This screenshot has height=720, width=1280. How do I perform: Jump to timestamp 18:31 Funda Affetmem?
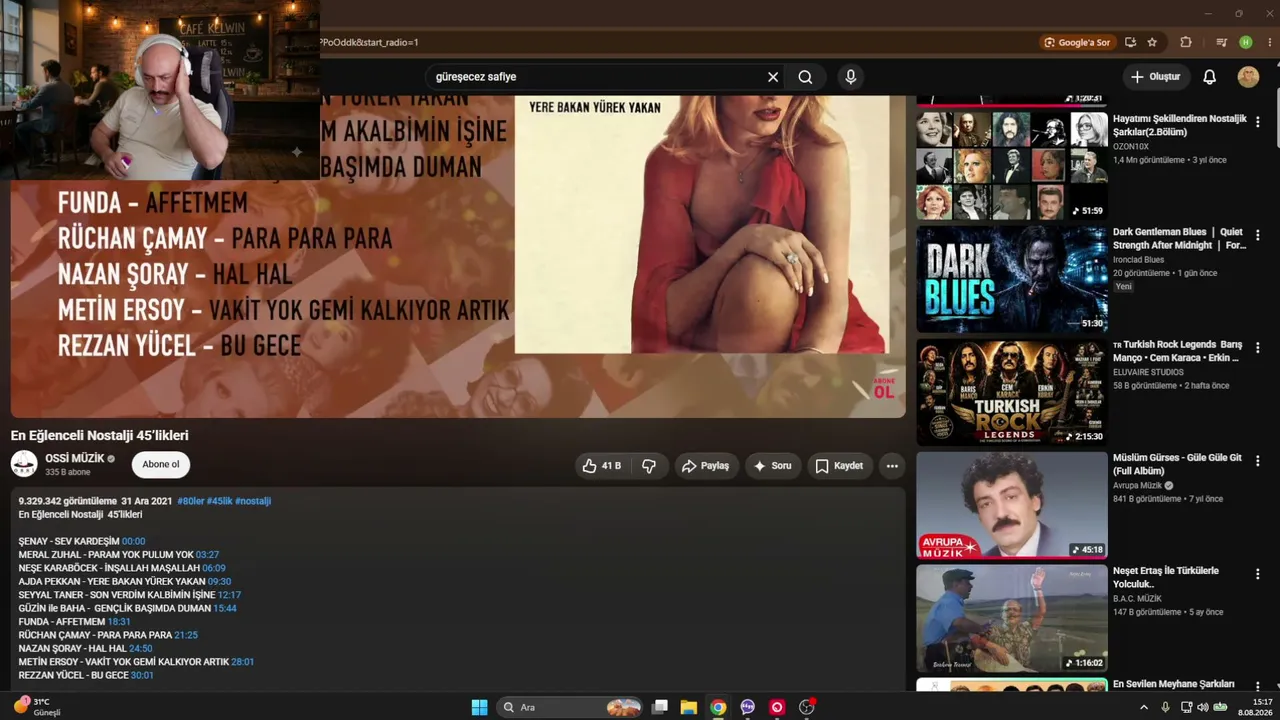click(119, 622)
